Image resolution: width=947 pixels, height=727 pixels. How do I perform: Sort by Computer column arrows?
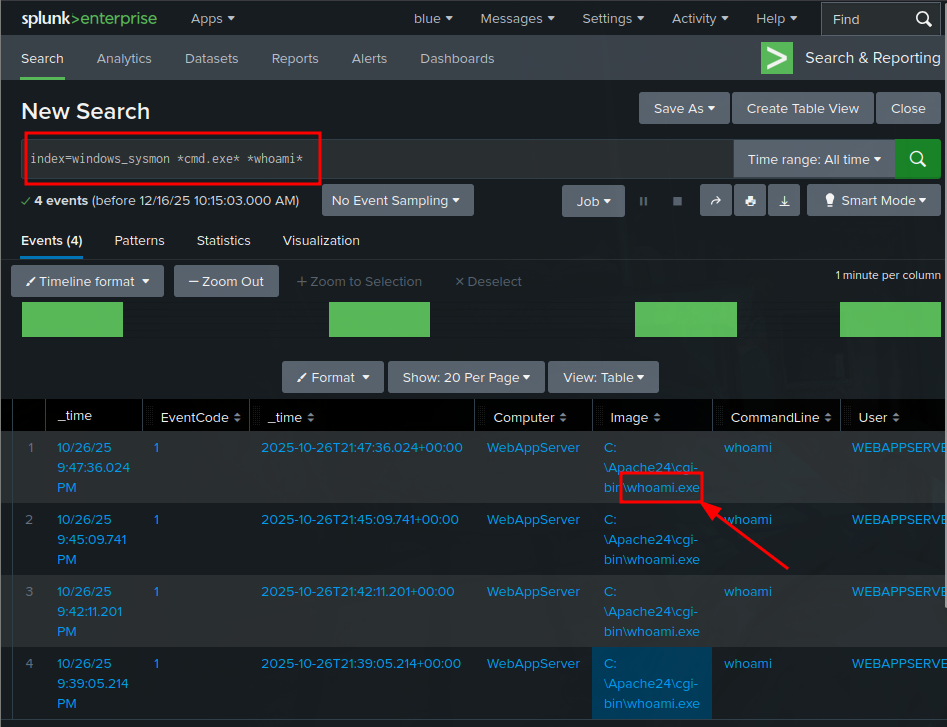point(563,417)
